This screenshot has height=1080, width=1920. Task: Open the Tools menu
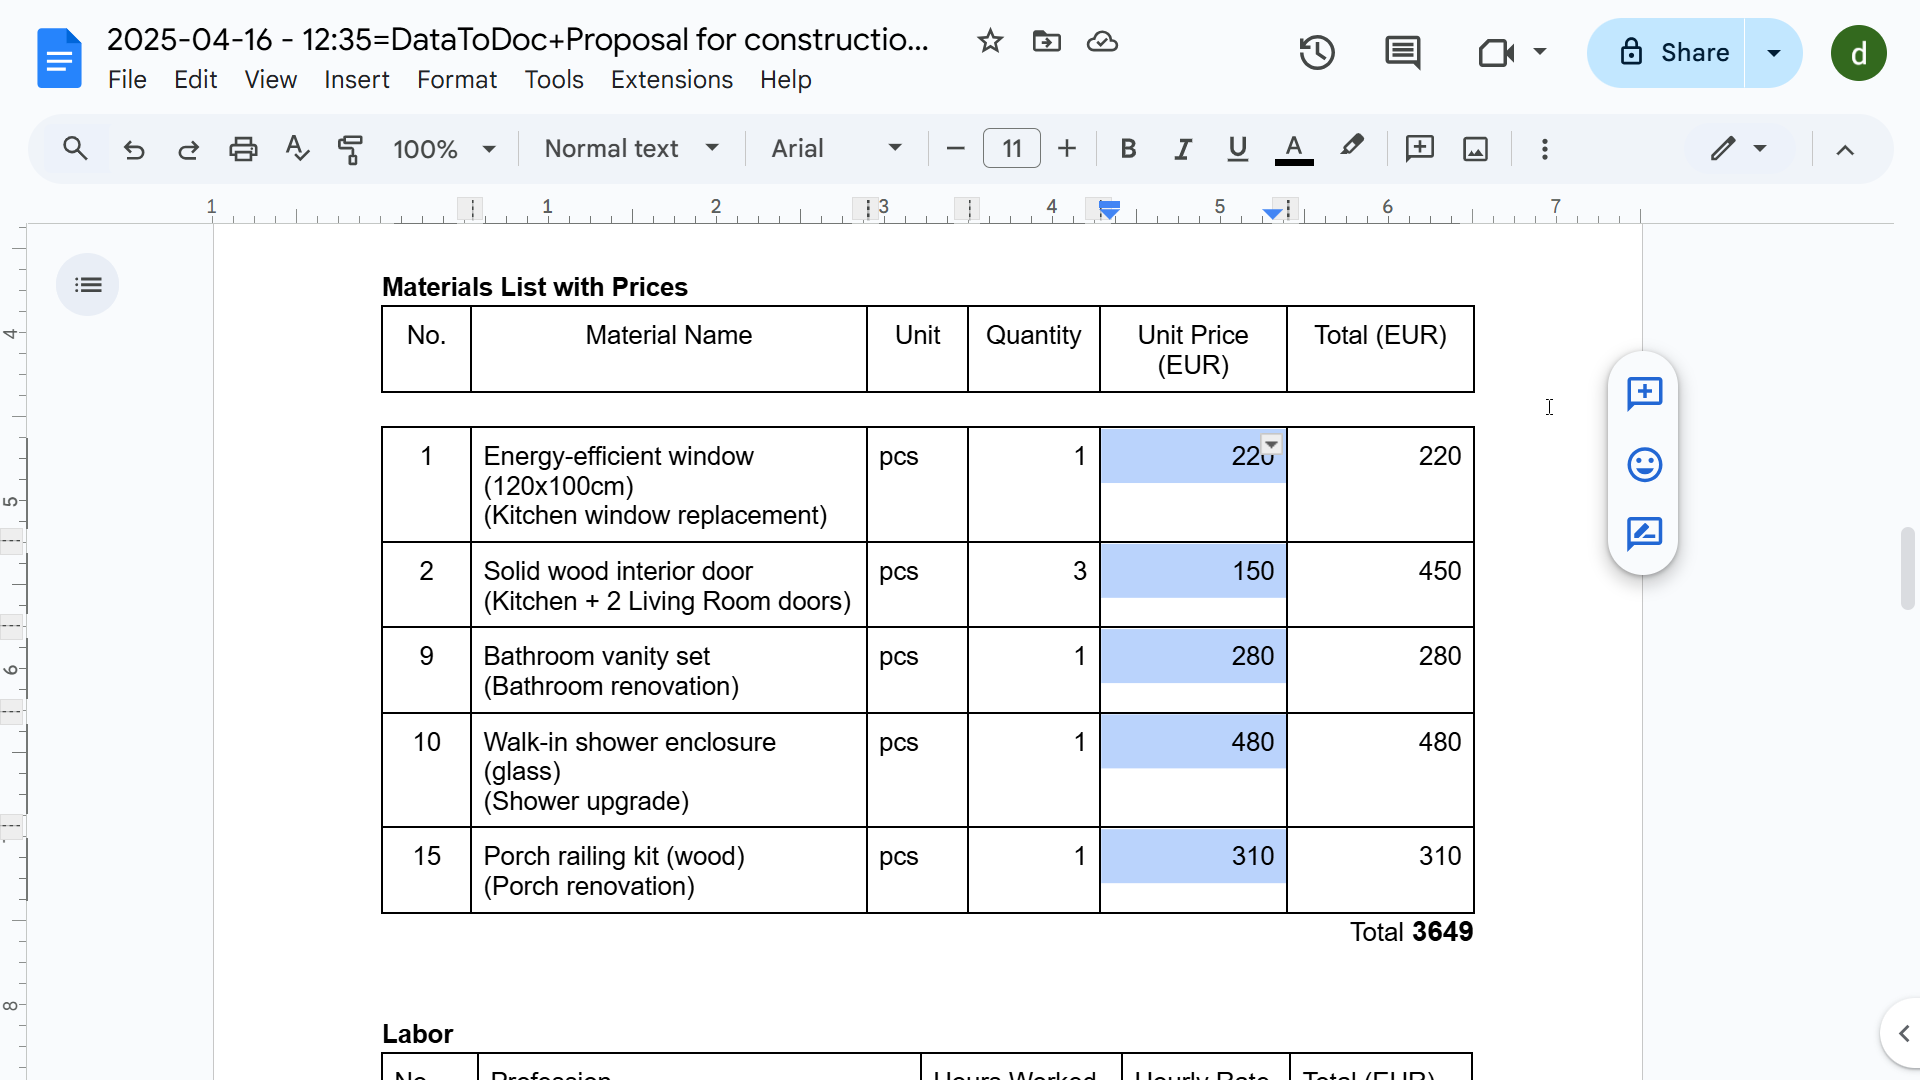click(x=554, y=80)
